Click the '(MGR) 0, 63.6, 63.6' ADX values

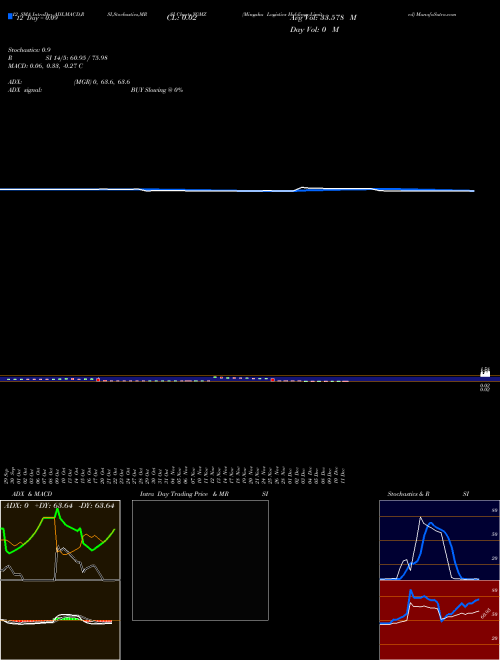(x=102, y=82)
